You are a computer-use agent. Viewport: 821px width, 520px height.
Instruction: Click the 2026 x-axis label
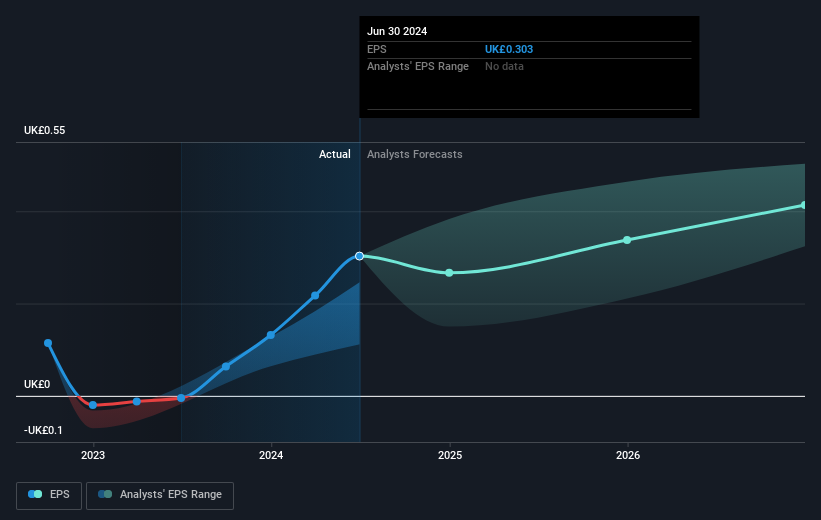click(628, 455)
